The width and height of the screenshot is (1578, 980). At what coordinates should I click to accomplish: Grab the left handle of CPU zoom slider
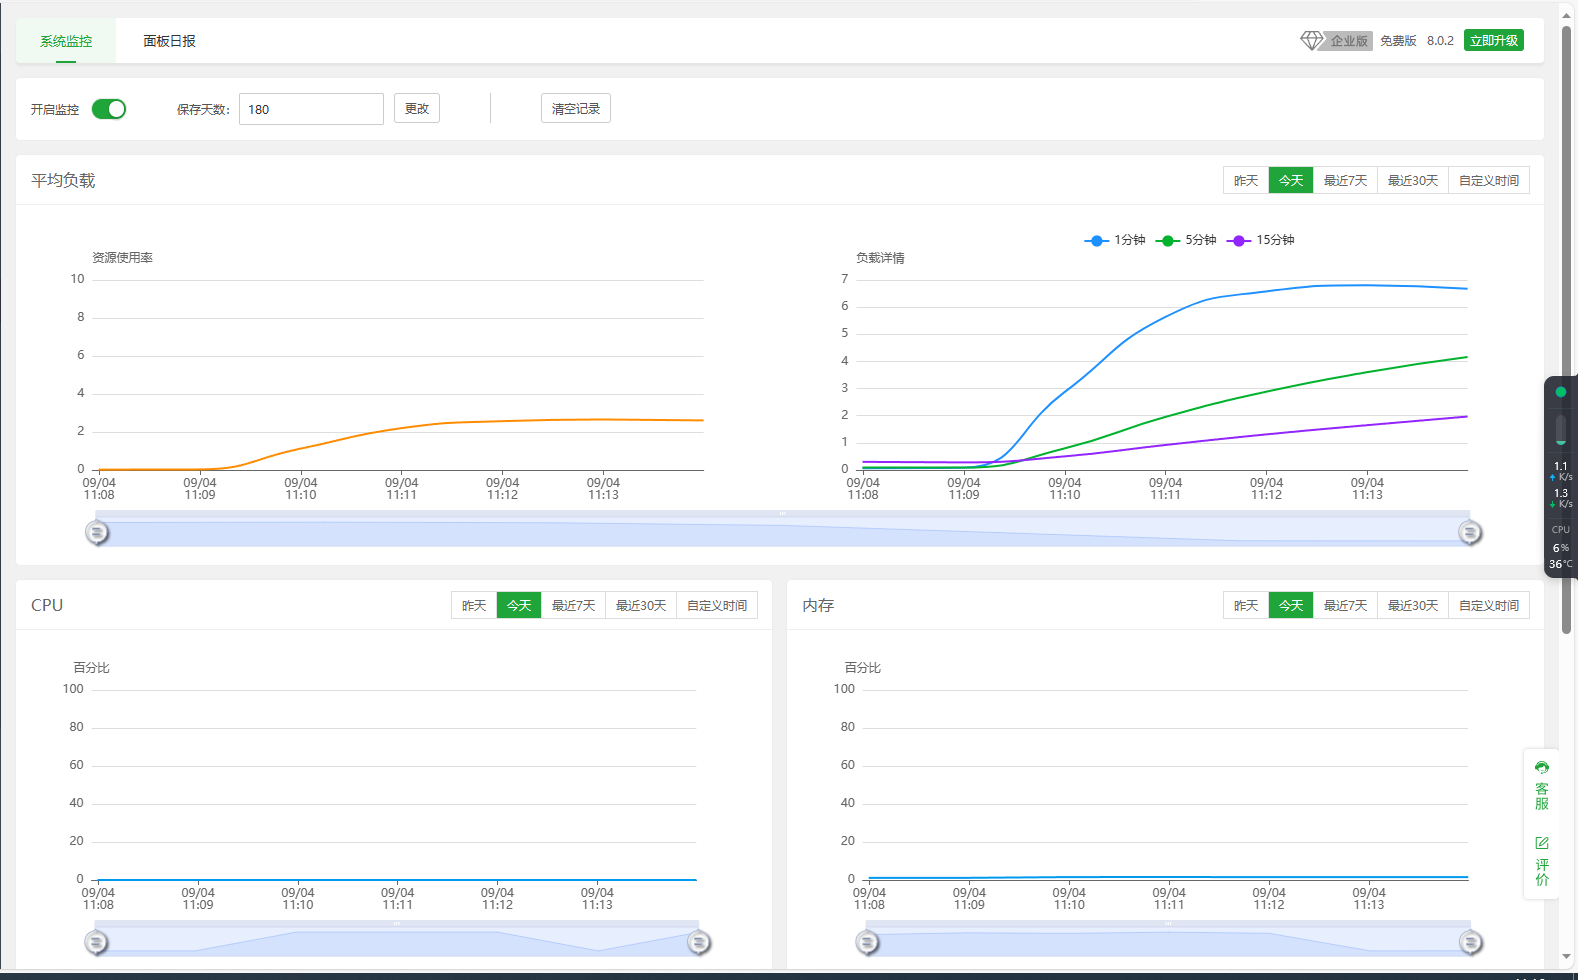(96, 942)
